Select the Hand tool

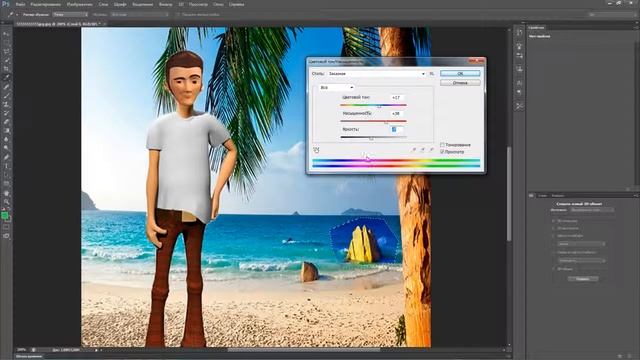pyautogui.click(x=6, y=193)
